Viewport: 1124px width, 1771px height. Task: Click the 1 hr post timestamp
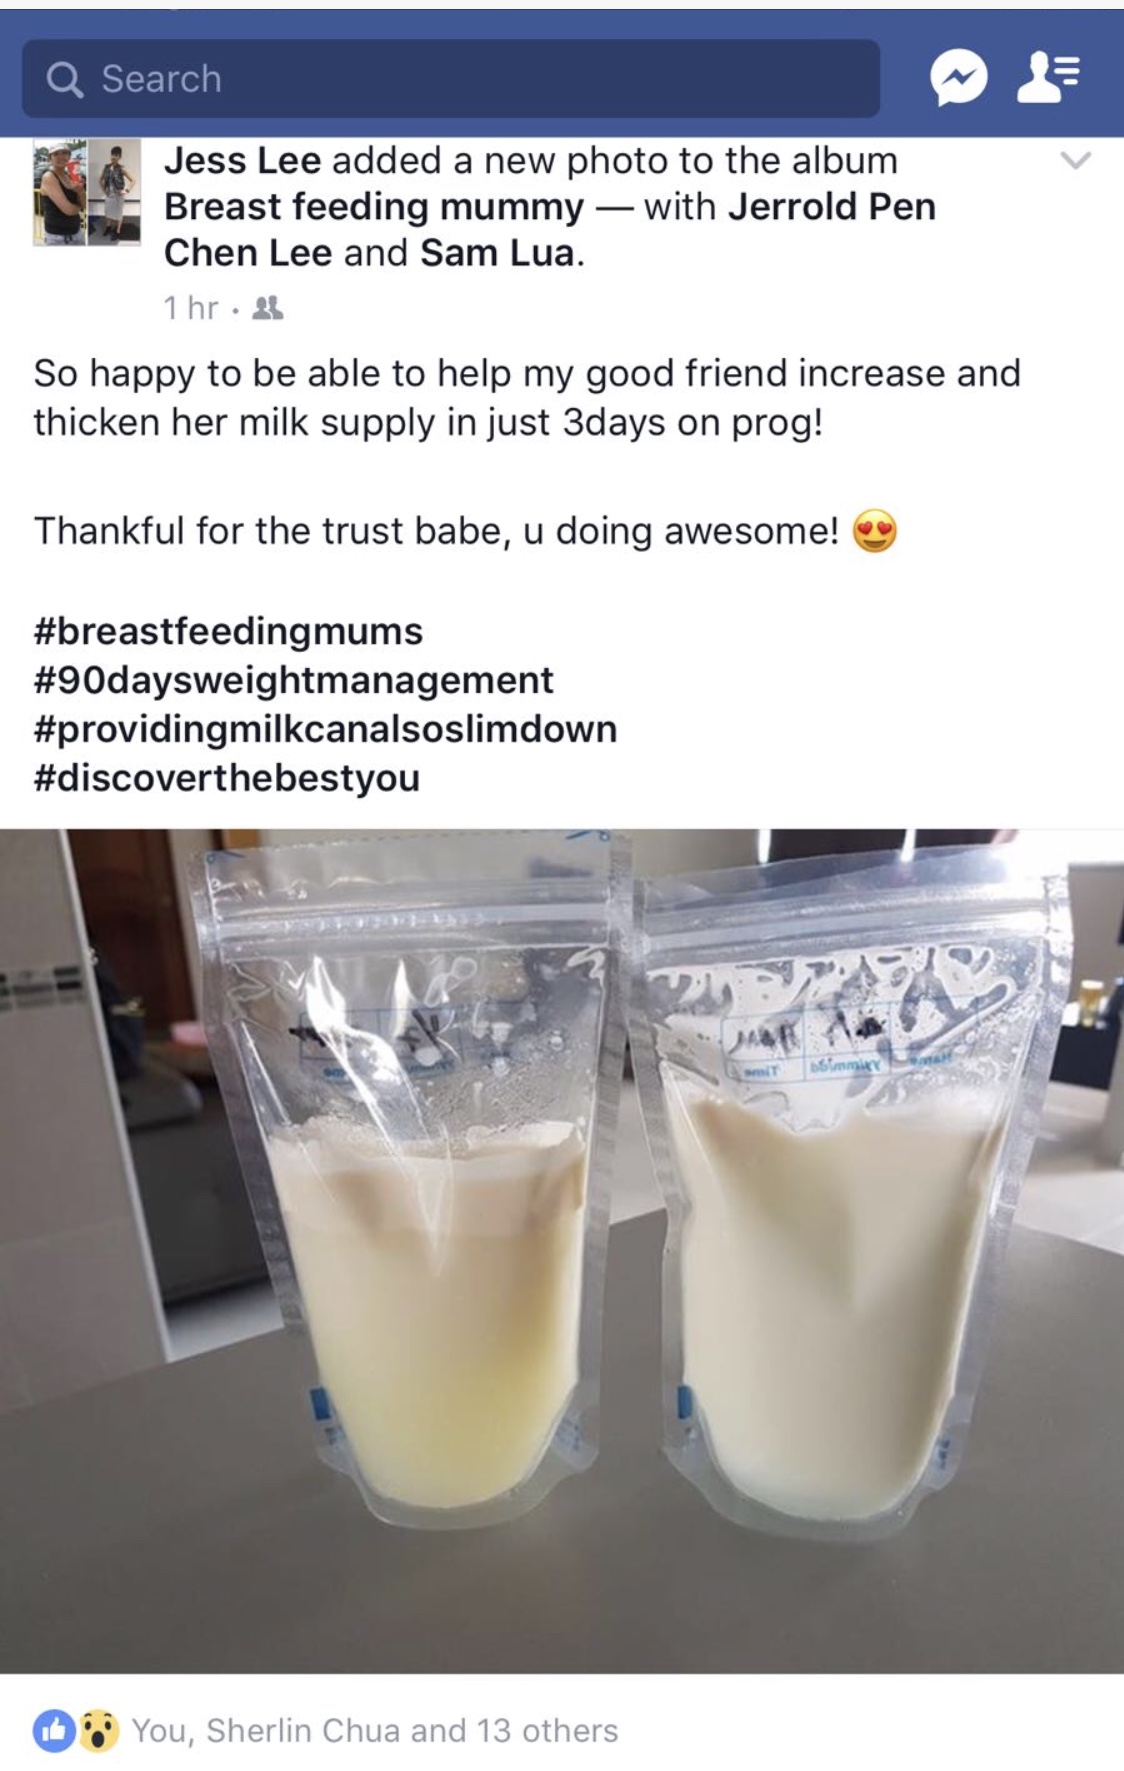[x=190, y=308]
